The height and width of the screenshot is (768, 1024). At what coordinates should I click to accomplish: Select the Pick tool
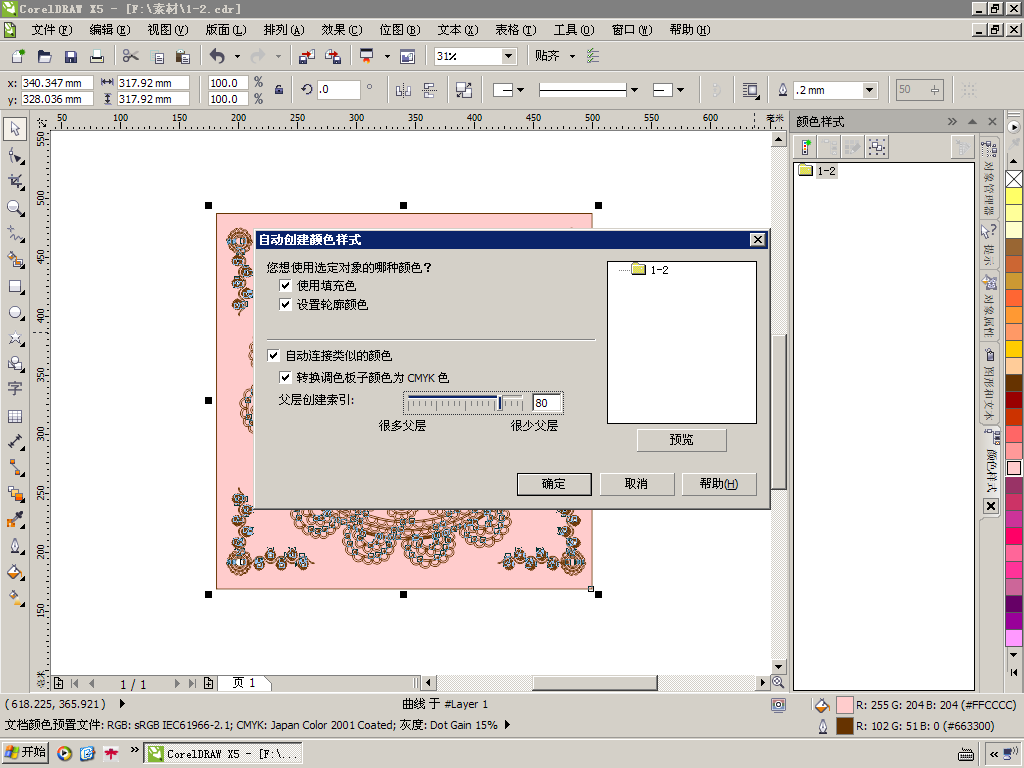tap(15, 129)
